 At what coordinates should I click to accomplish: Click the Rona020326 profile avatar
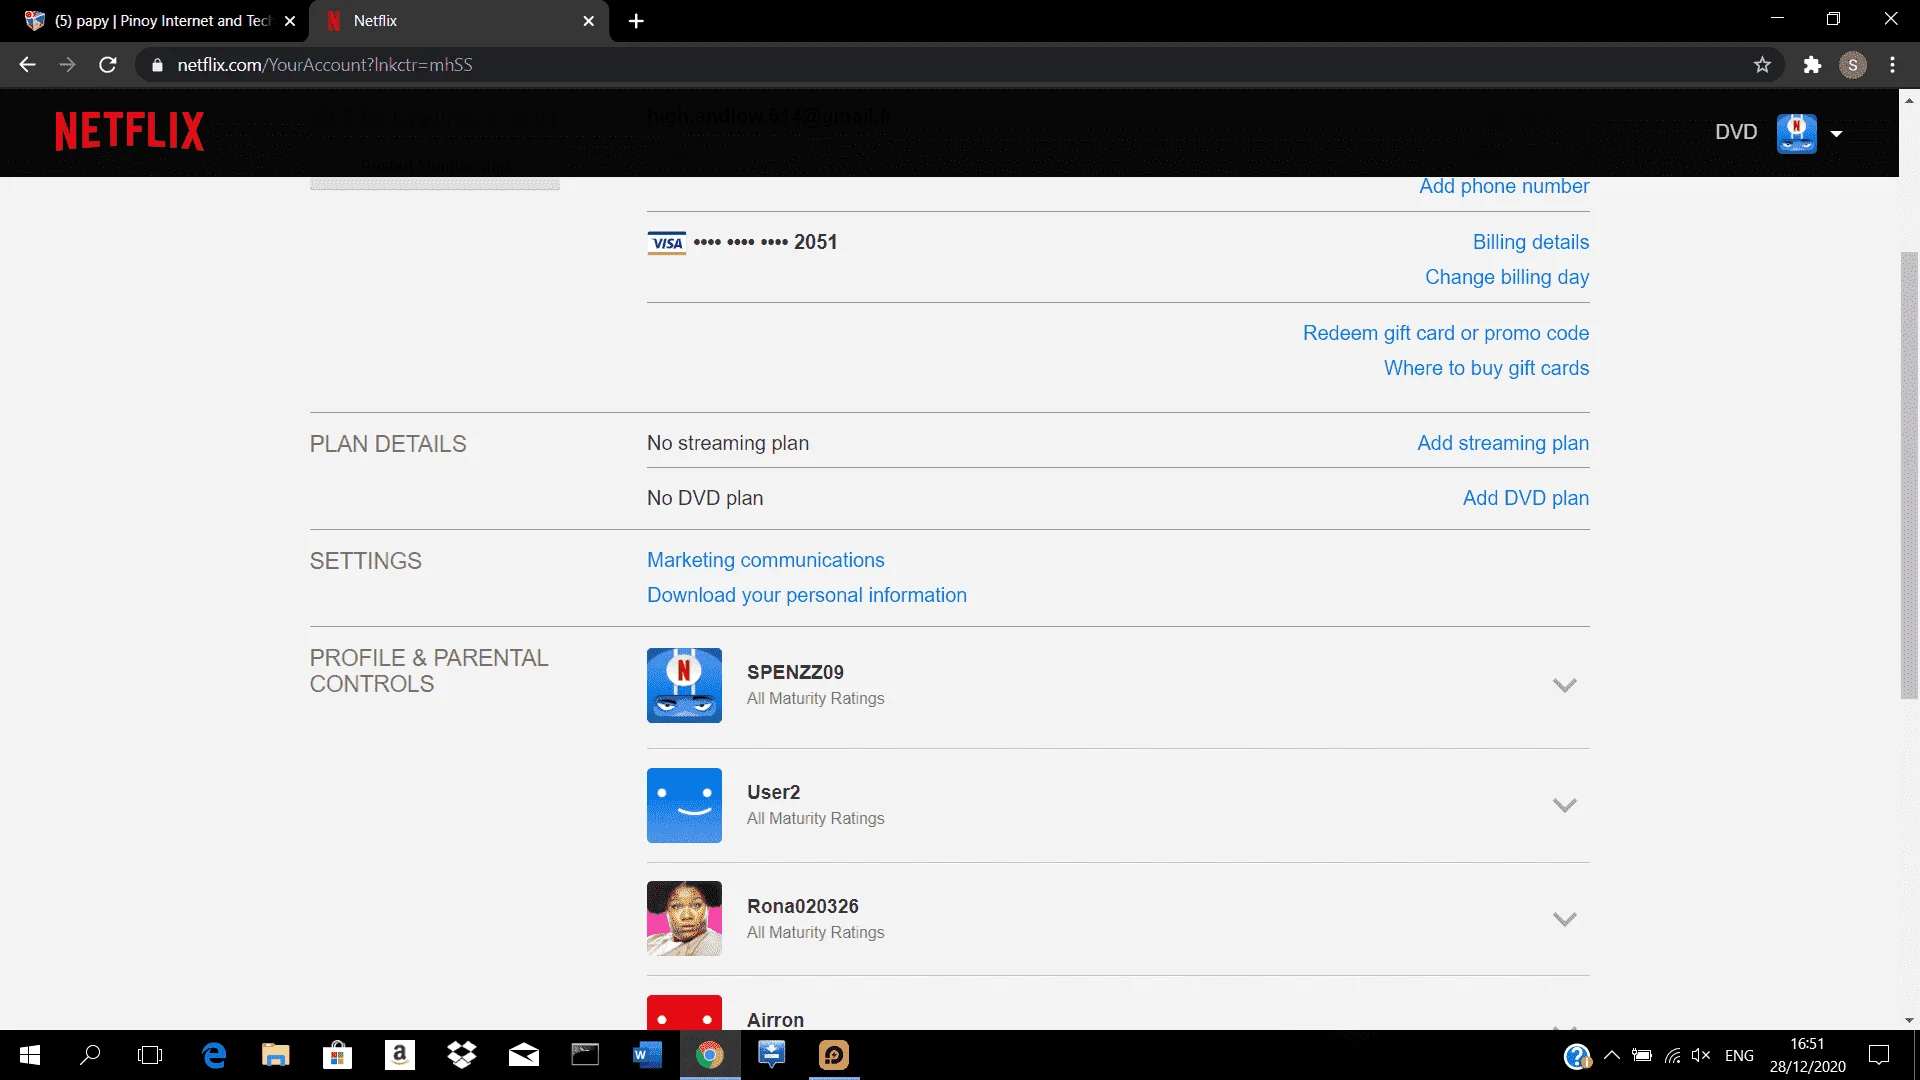684,918
